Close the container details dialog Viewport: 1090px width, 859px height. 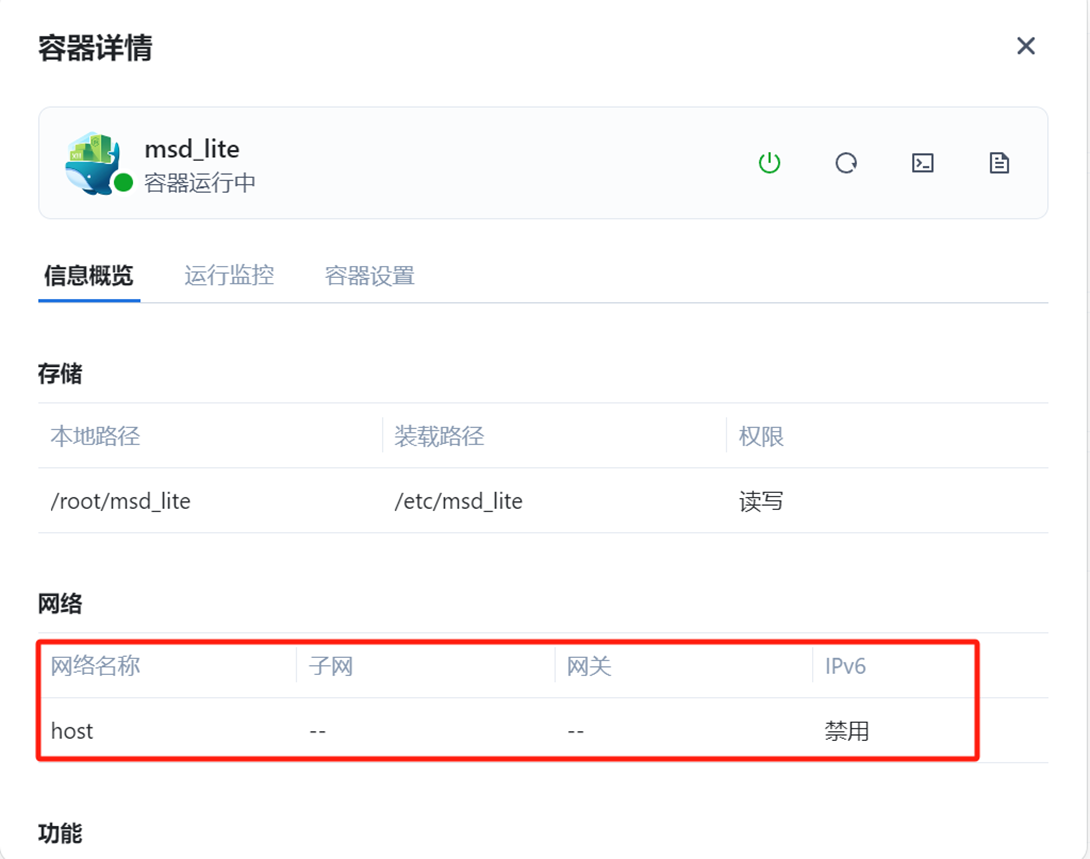(x=1025, y=46)
